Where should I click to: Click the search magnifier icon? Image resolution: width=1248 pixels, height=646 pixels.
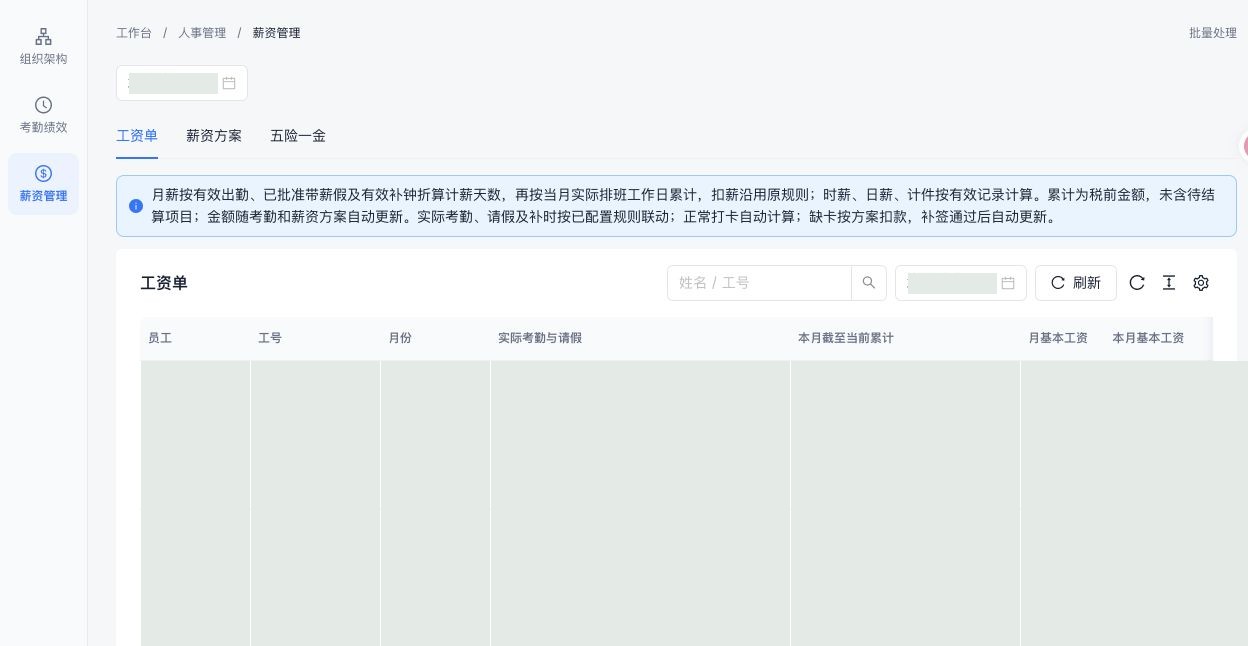tap(869, 283)
